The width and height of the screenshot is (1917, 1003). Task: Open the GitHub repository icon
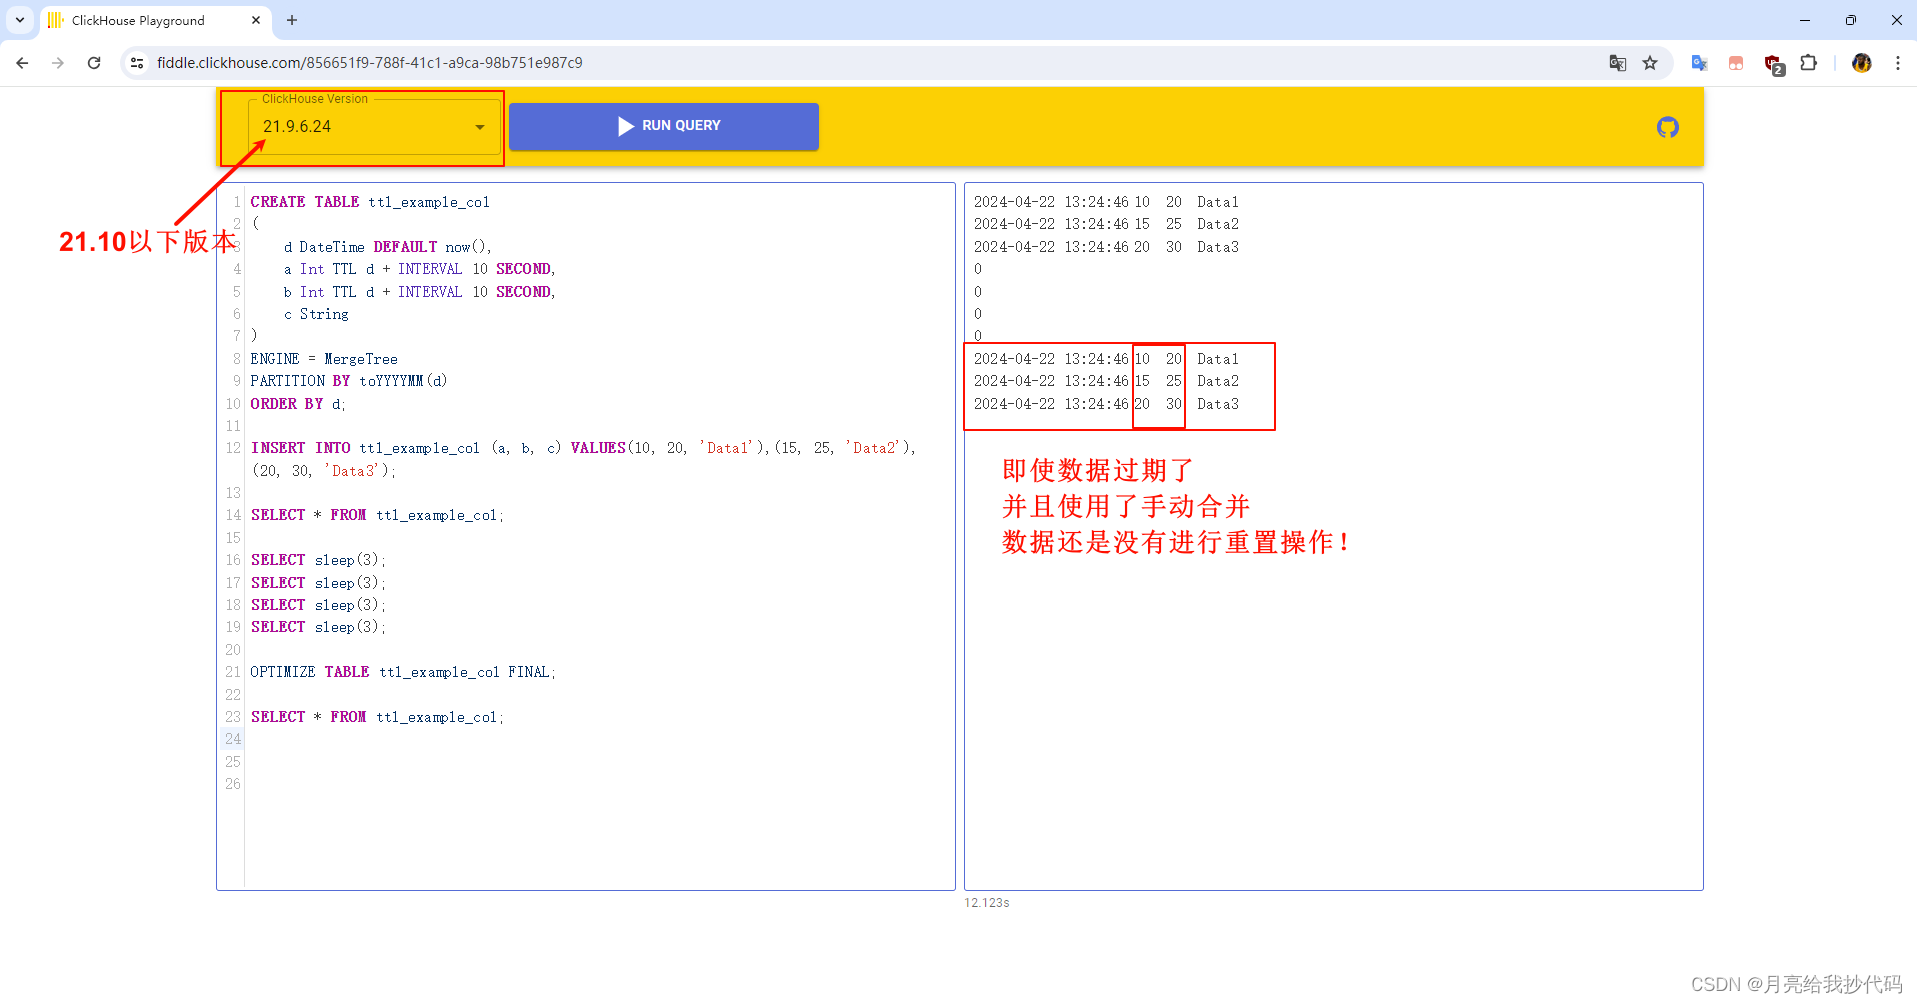(x=1667, y=127)
